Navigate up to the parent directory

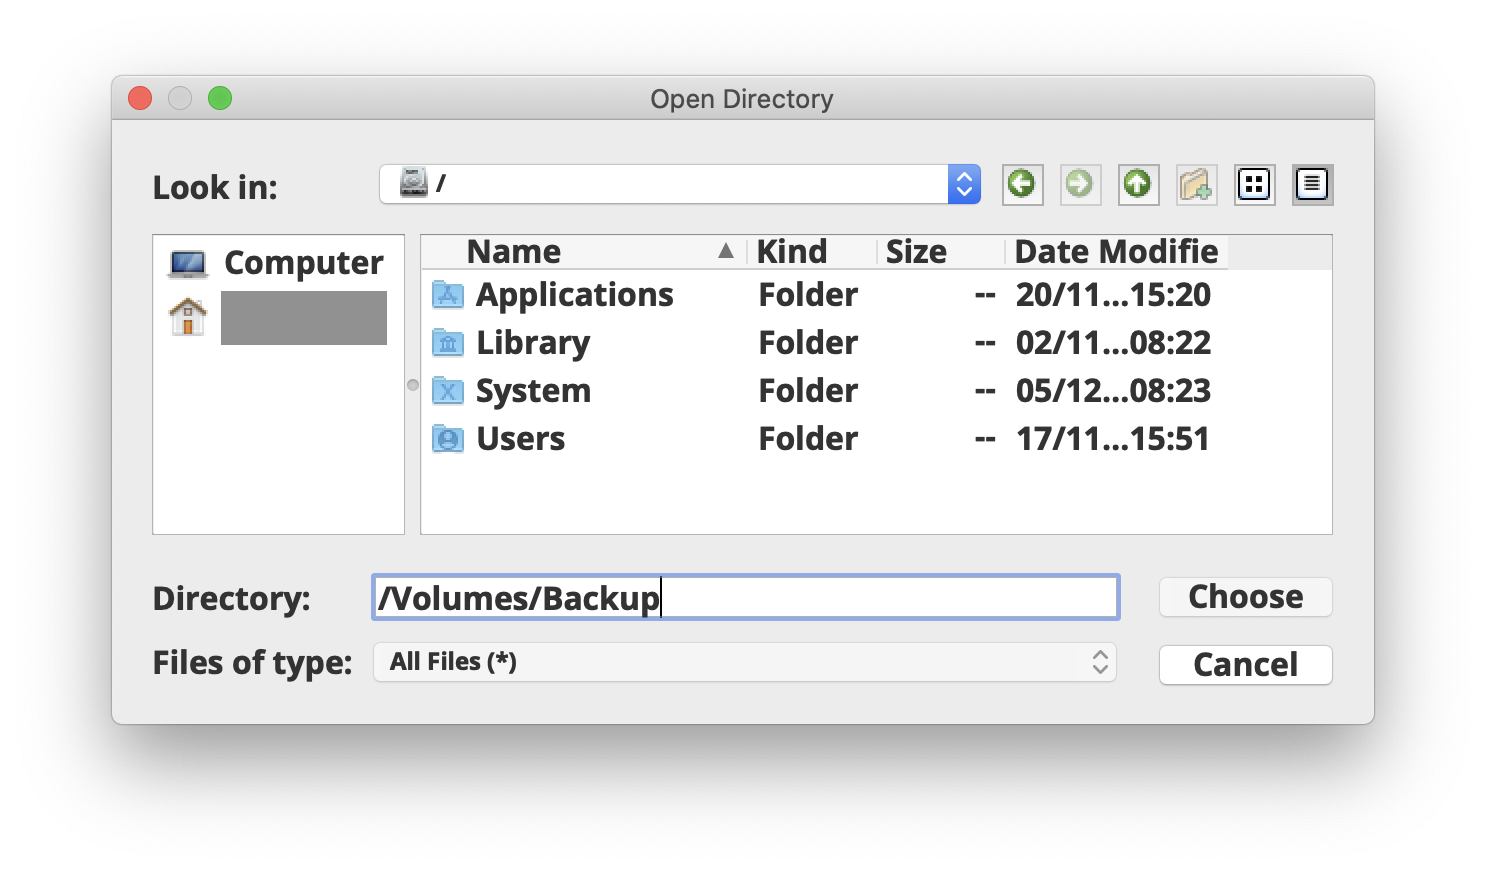pyautogui.click(x=1138, y=184)
